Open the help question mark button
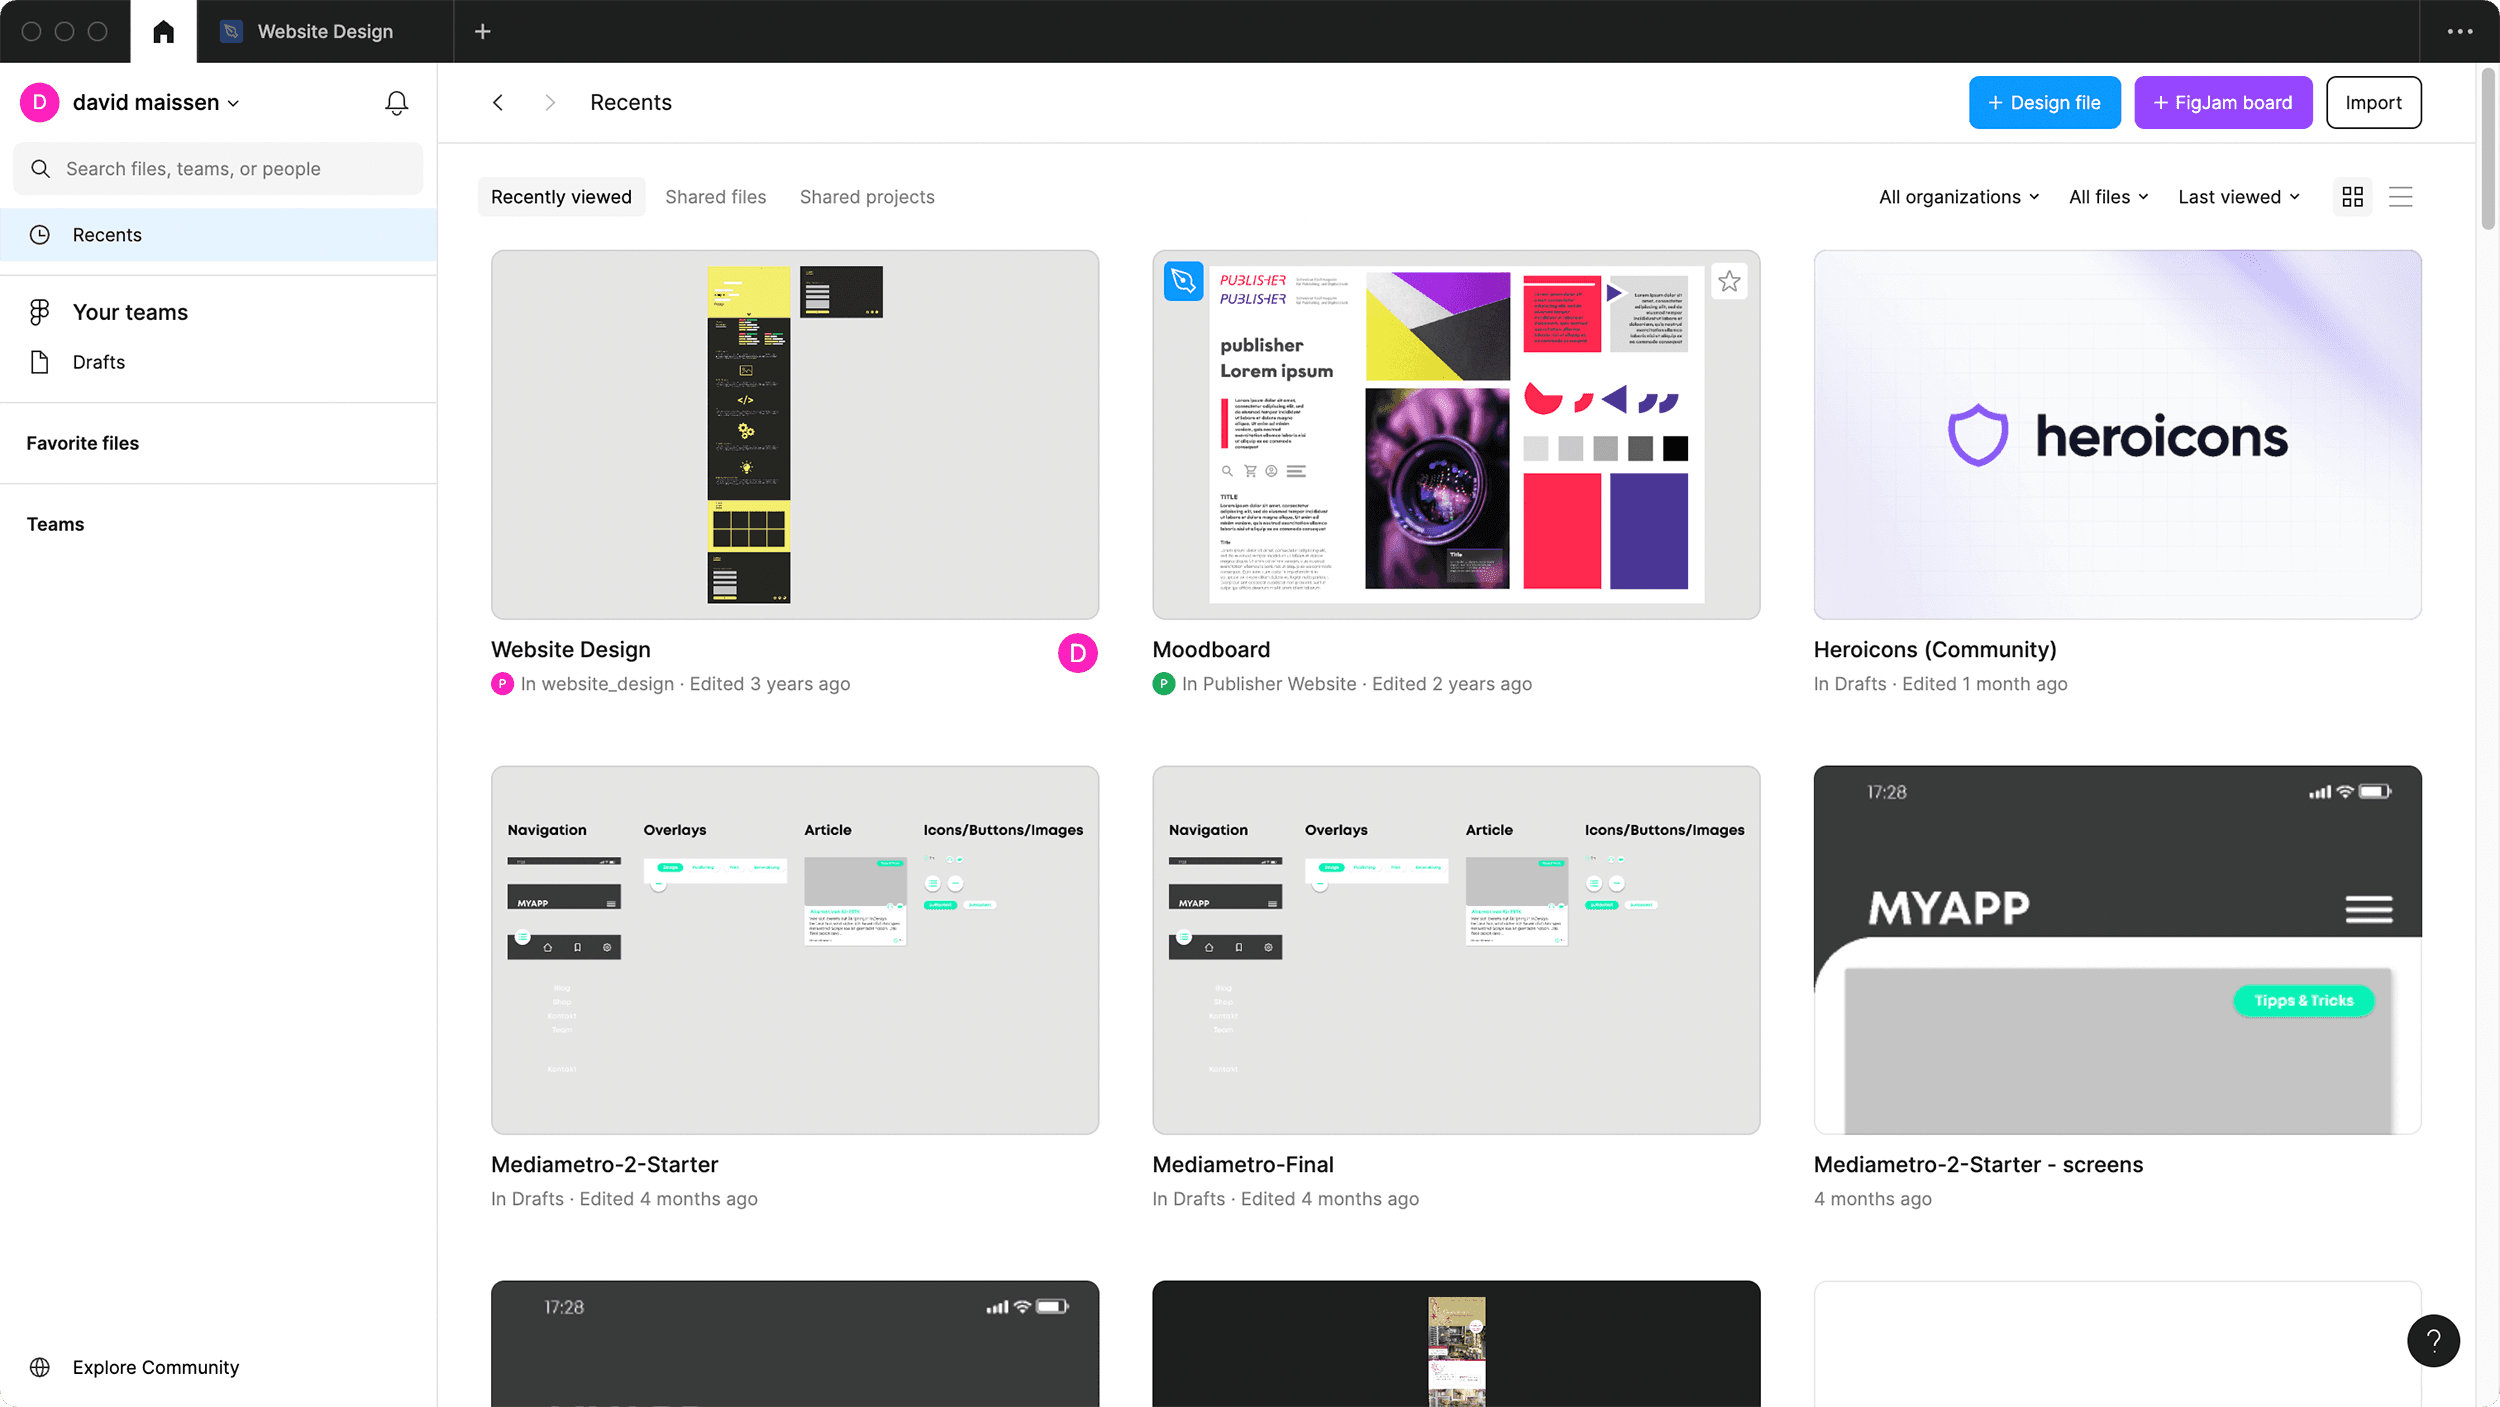Image resolution: width=2500 pixels, height=1407 pixels. (2433, 1341)
